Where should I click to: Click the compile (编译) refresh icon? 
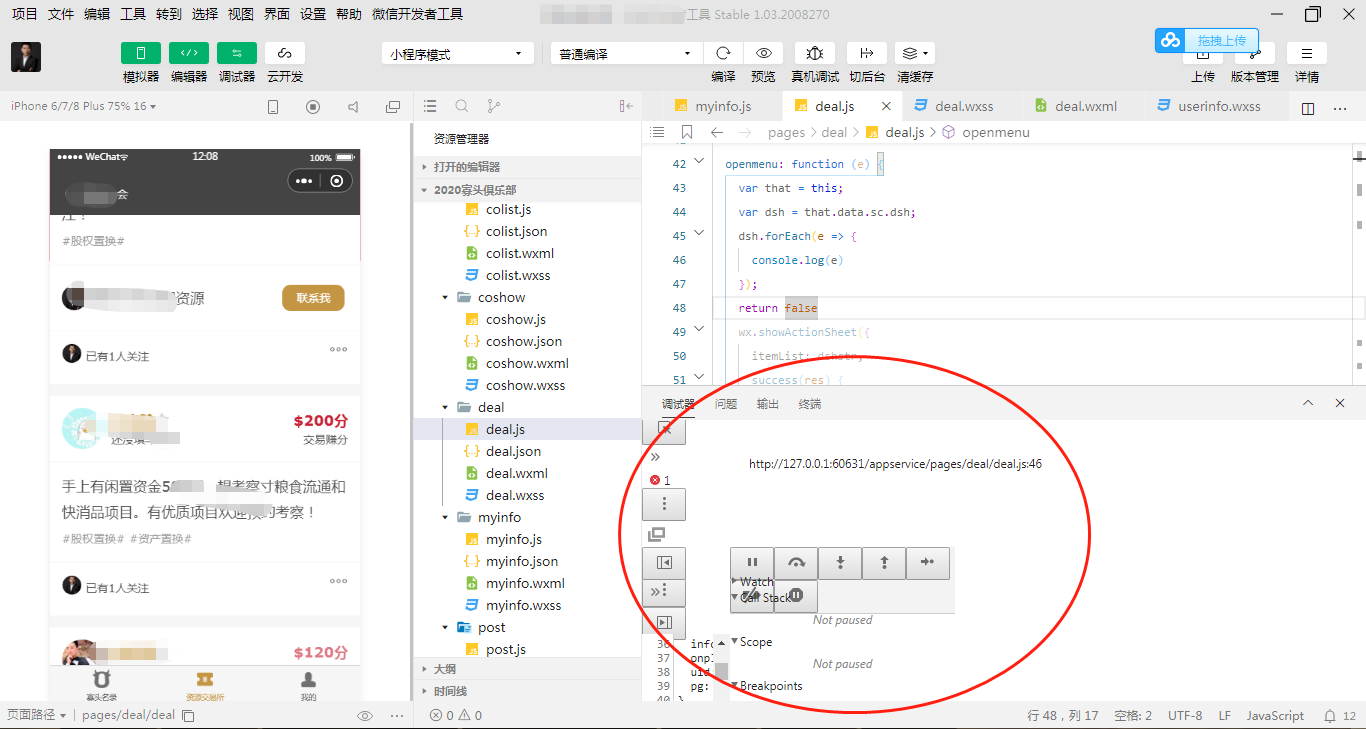point(723,53)
